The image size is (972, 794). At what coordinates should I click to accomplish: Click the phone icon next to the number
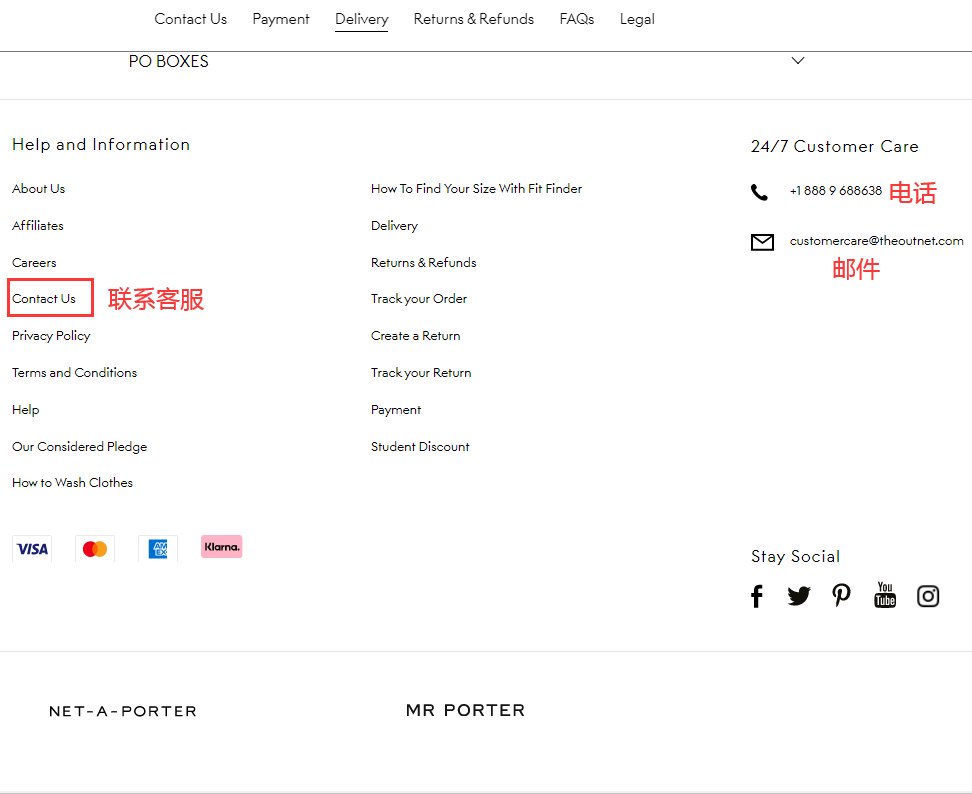click(x=760, y=191)
